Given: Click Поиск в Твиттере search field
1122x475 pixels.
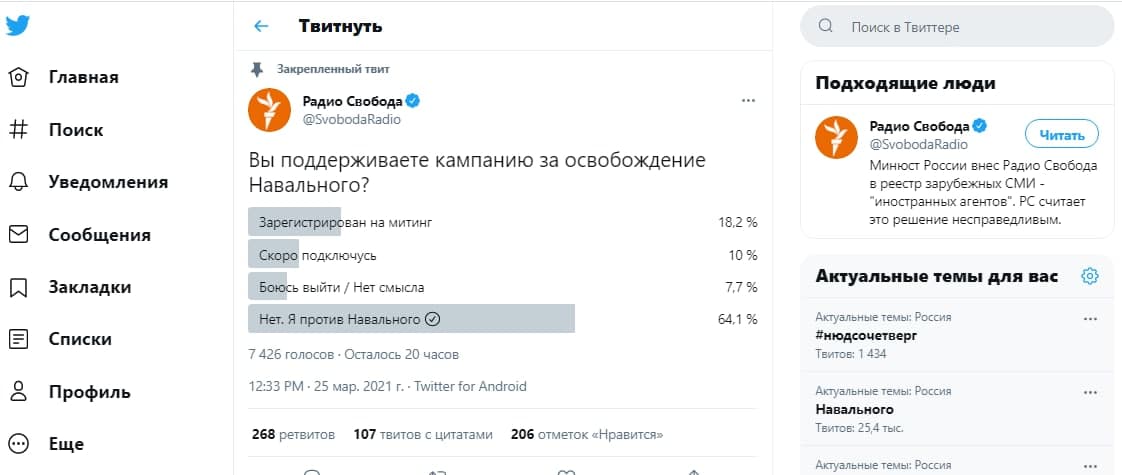Looking at the screenshot, I should coord(957,27).
